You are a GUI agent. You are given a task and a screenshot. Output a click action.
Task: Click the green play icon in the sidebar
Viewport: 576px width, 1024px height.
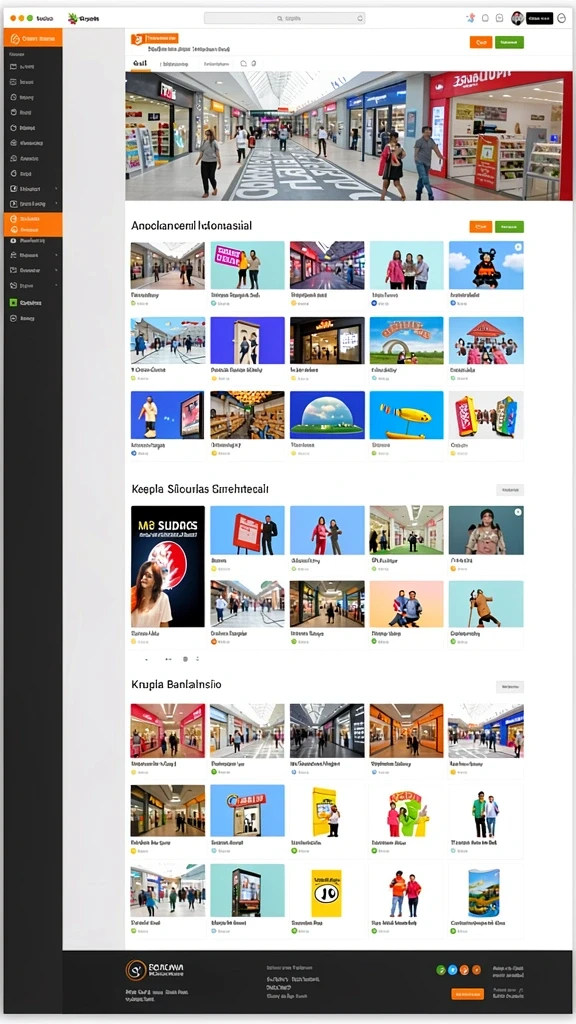pos(13,303)
